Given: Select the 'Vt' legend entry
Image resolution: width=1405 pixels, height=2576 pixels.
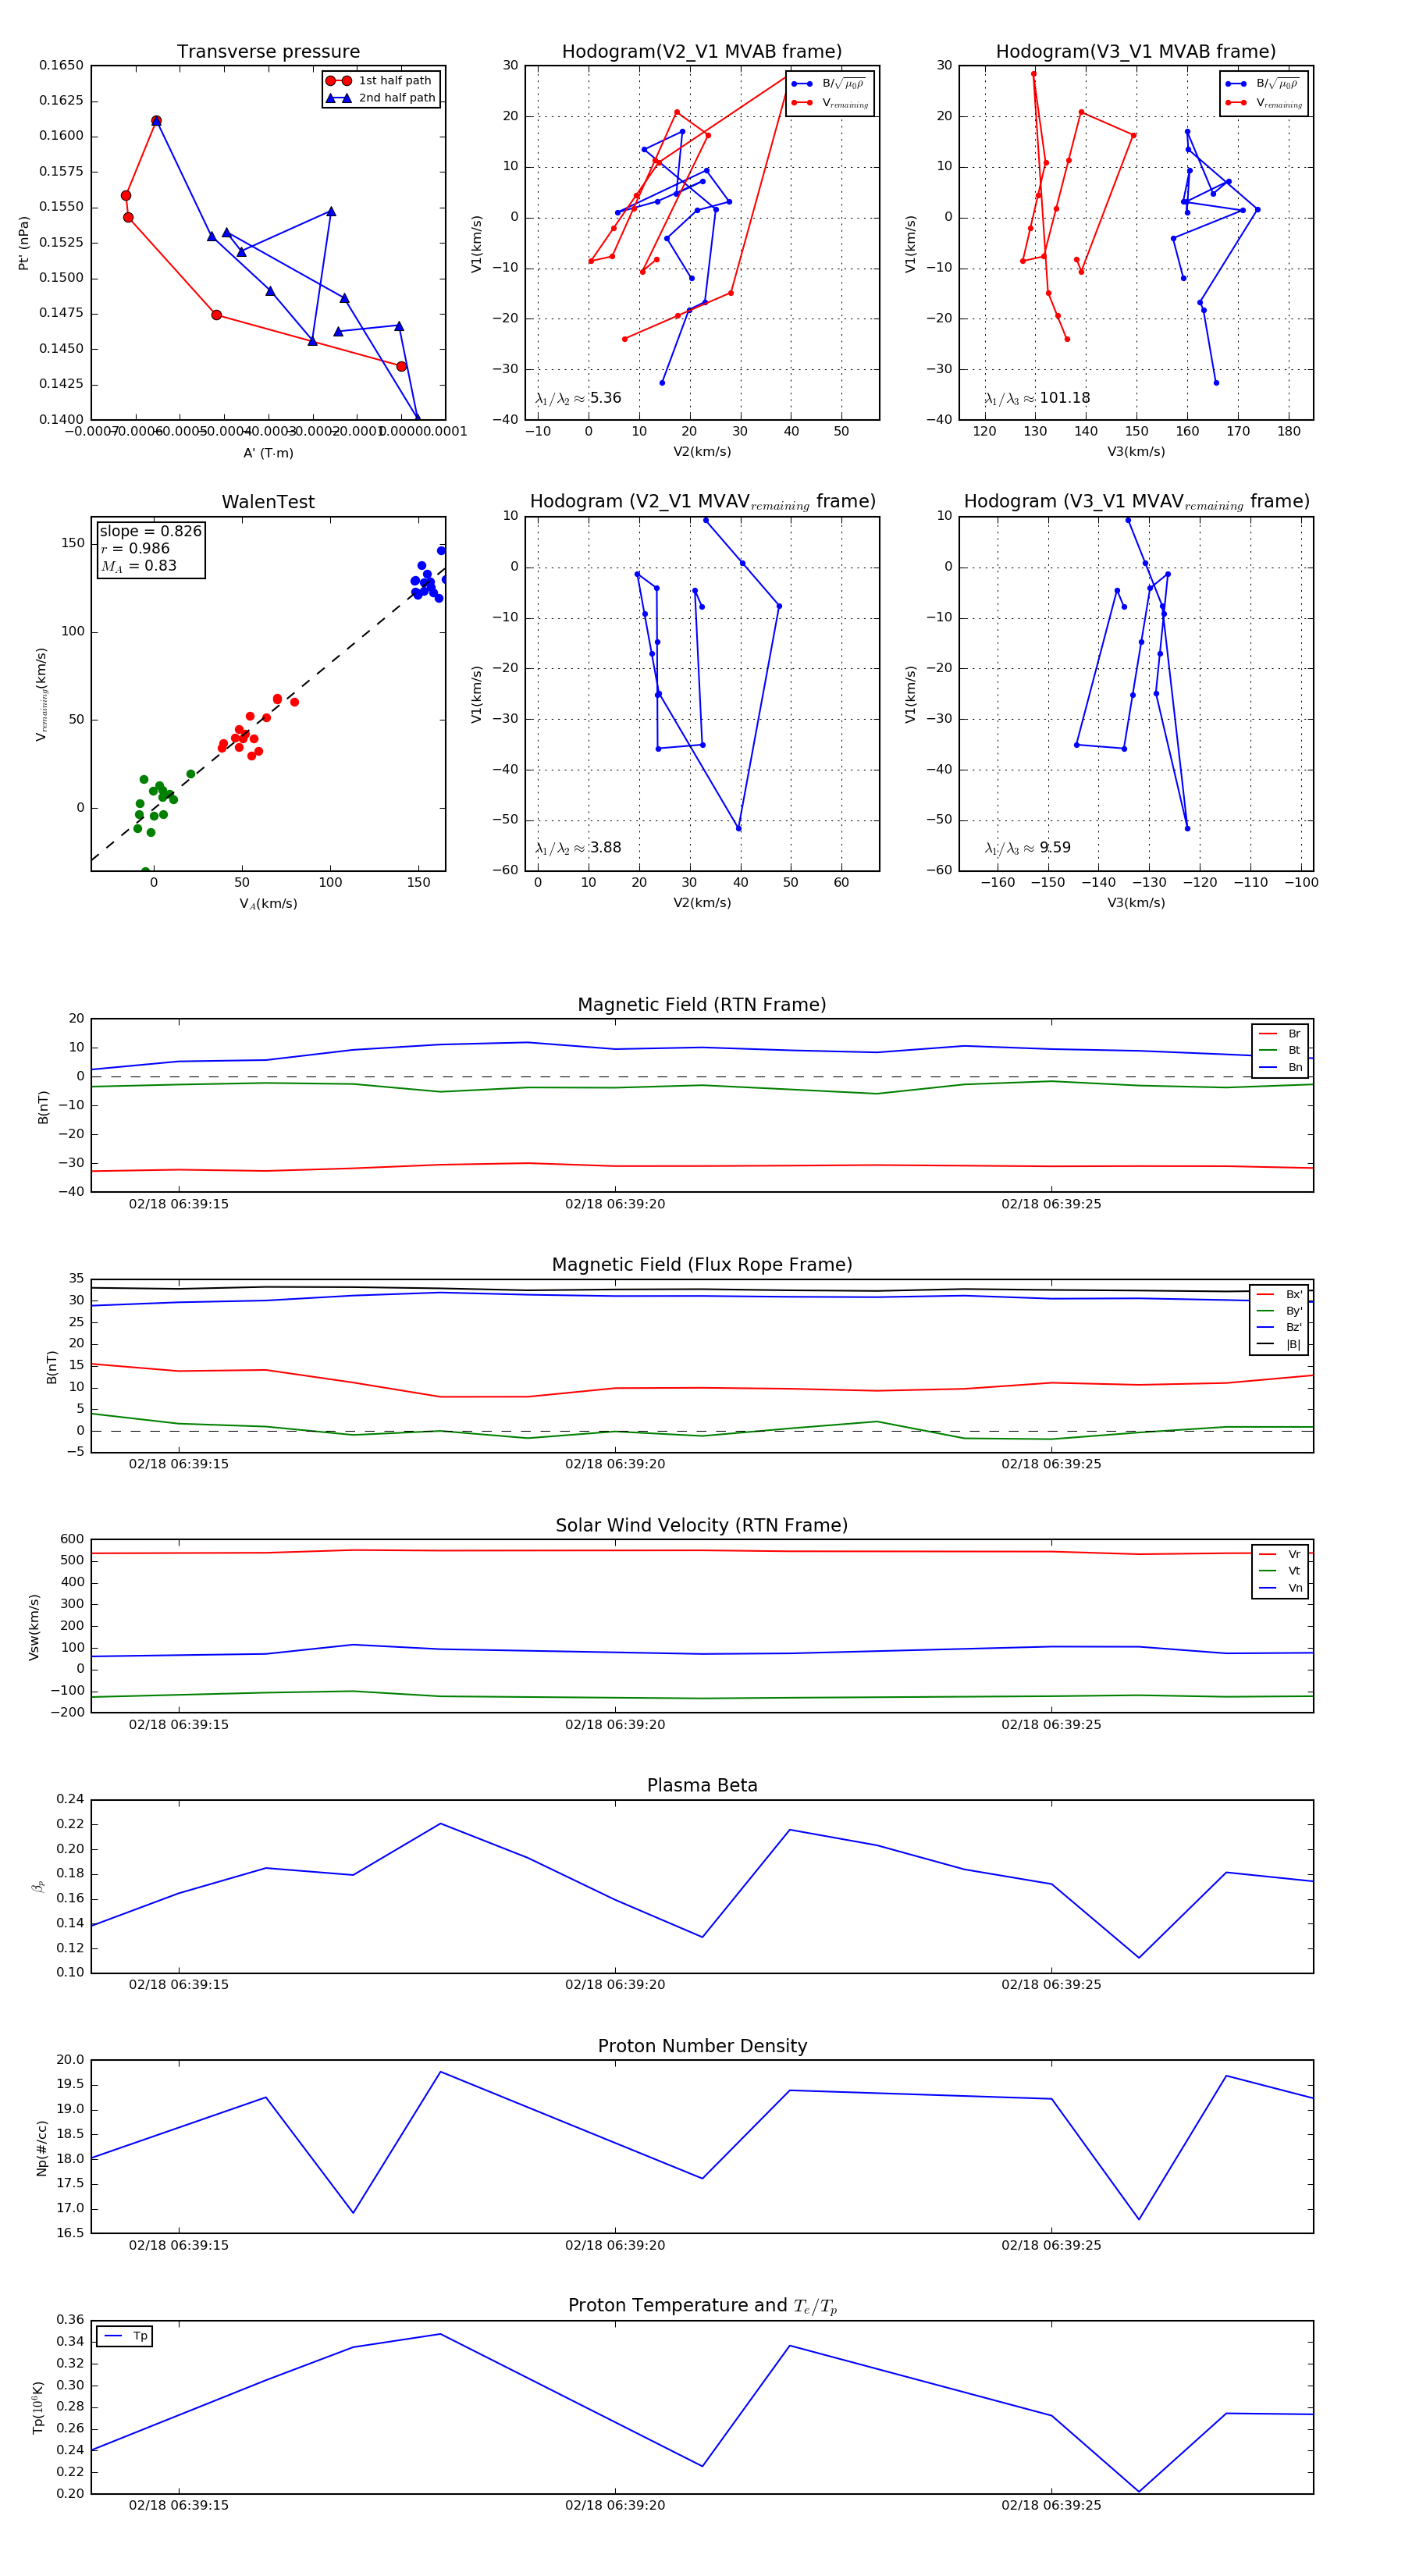Looking at the screenshot, I should pyautogui.click(x=1280, y=1571).
